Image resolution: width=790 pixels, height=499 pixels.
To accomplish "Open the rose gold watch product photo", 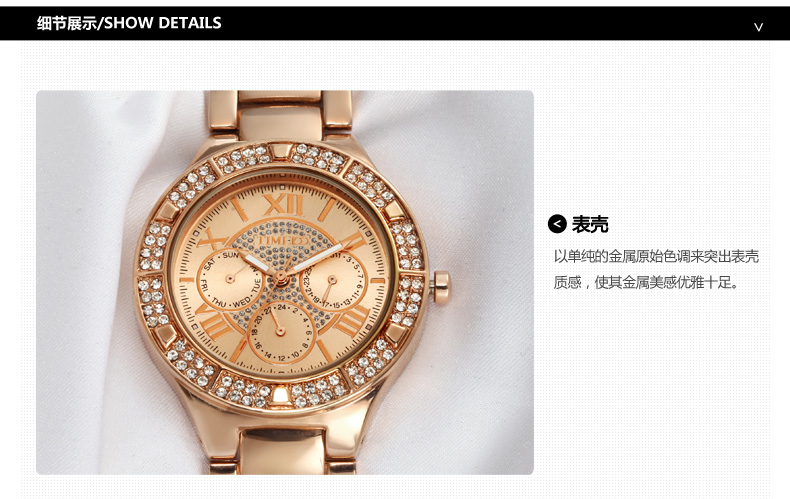I will point(285,282).
